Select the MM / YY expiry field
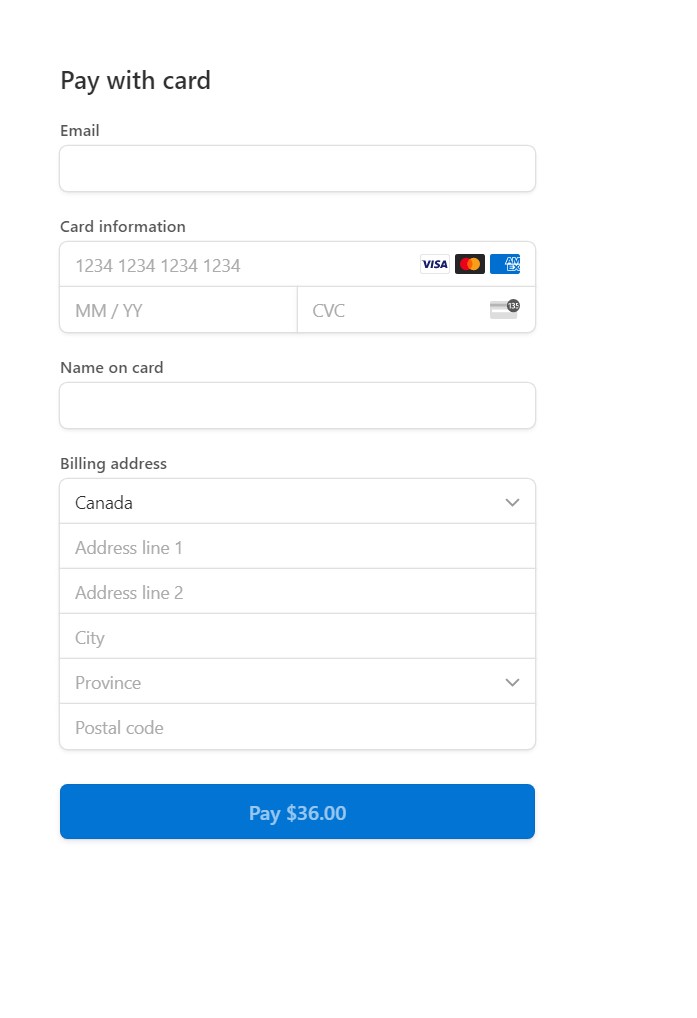 point(178,310)
